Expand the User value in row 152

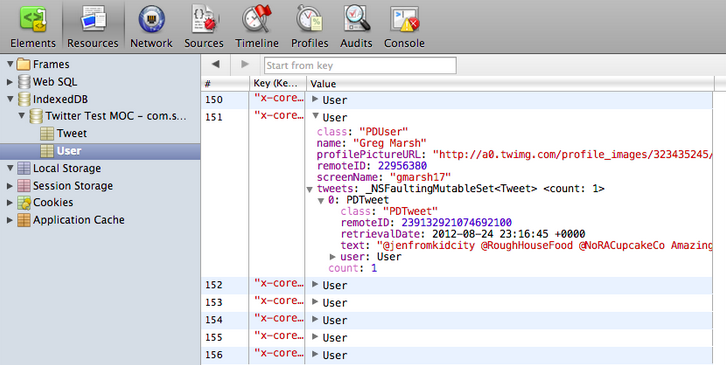[x=315, y=284]
